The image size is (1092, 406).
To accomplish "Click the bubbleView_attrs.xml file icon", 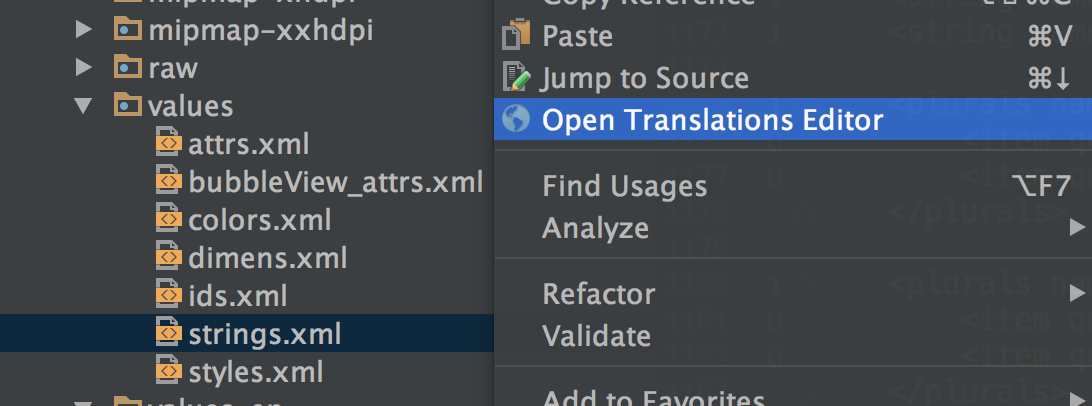I will point(167,181).
